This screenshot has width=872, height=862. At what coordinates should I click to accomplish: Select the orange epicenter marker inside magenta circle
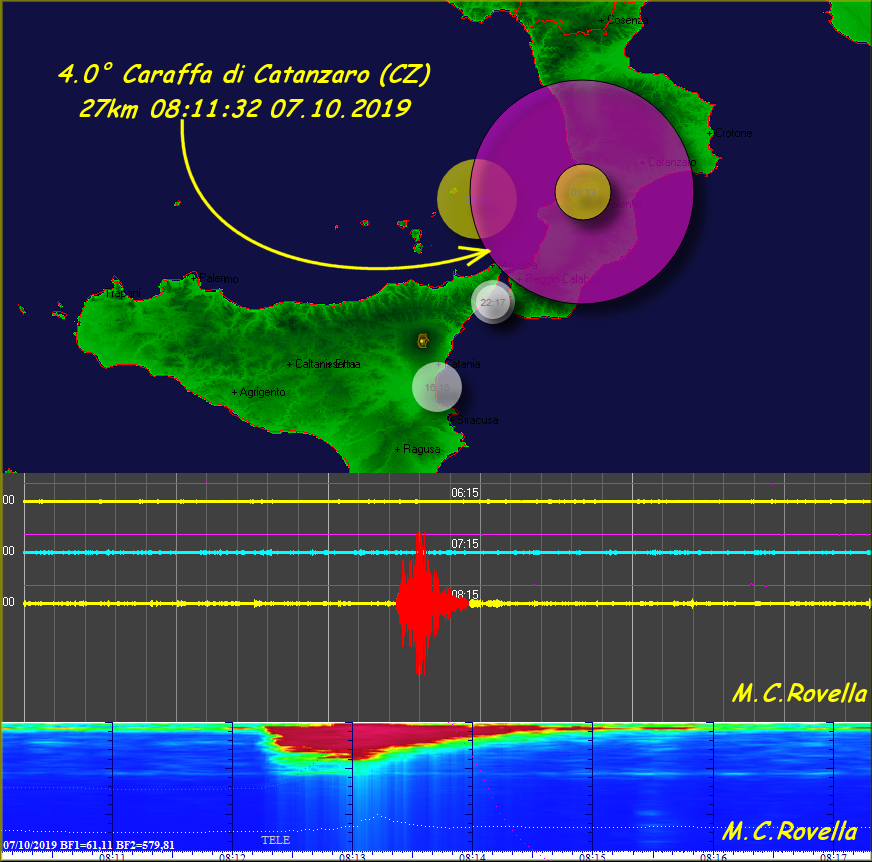[583, 192]
